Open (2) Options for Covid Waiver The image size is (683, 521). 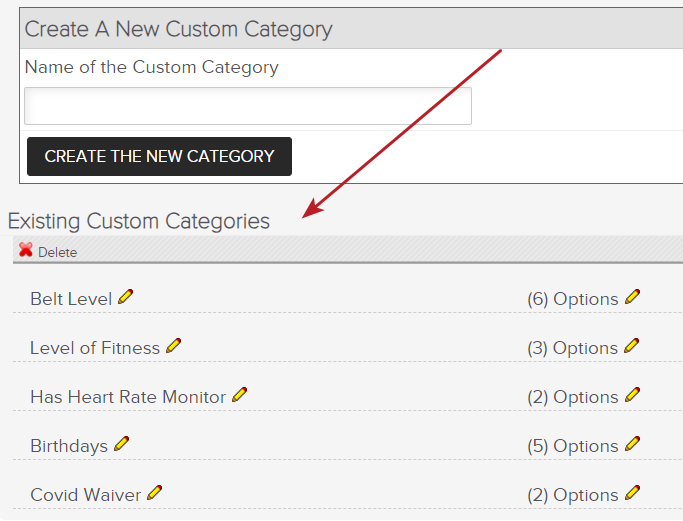pyautogui.click(x=573, y=495)
